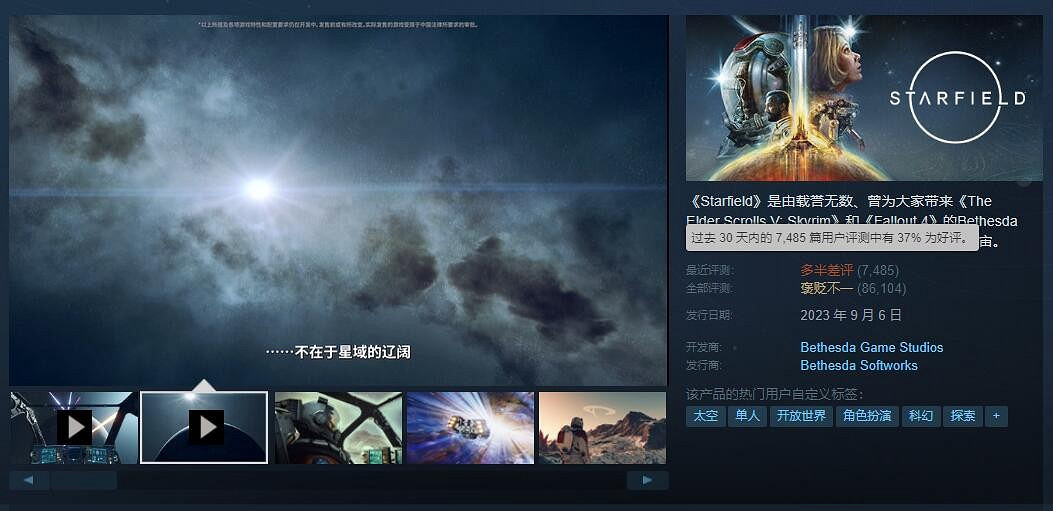Open the spaceship warp-jump screenshot thumbnail
1053x511 pixels.
click(471, 428)
